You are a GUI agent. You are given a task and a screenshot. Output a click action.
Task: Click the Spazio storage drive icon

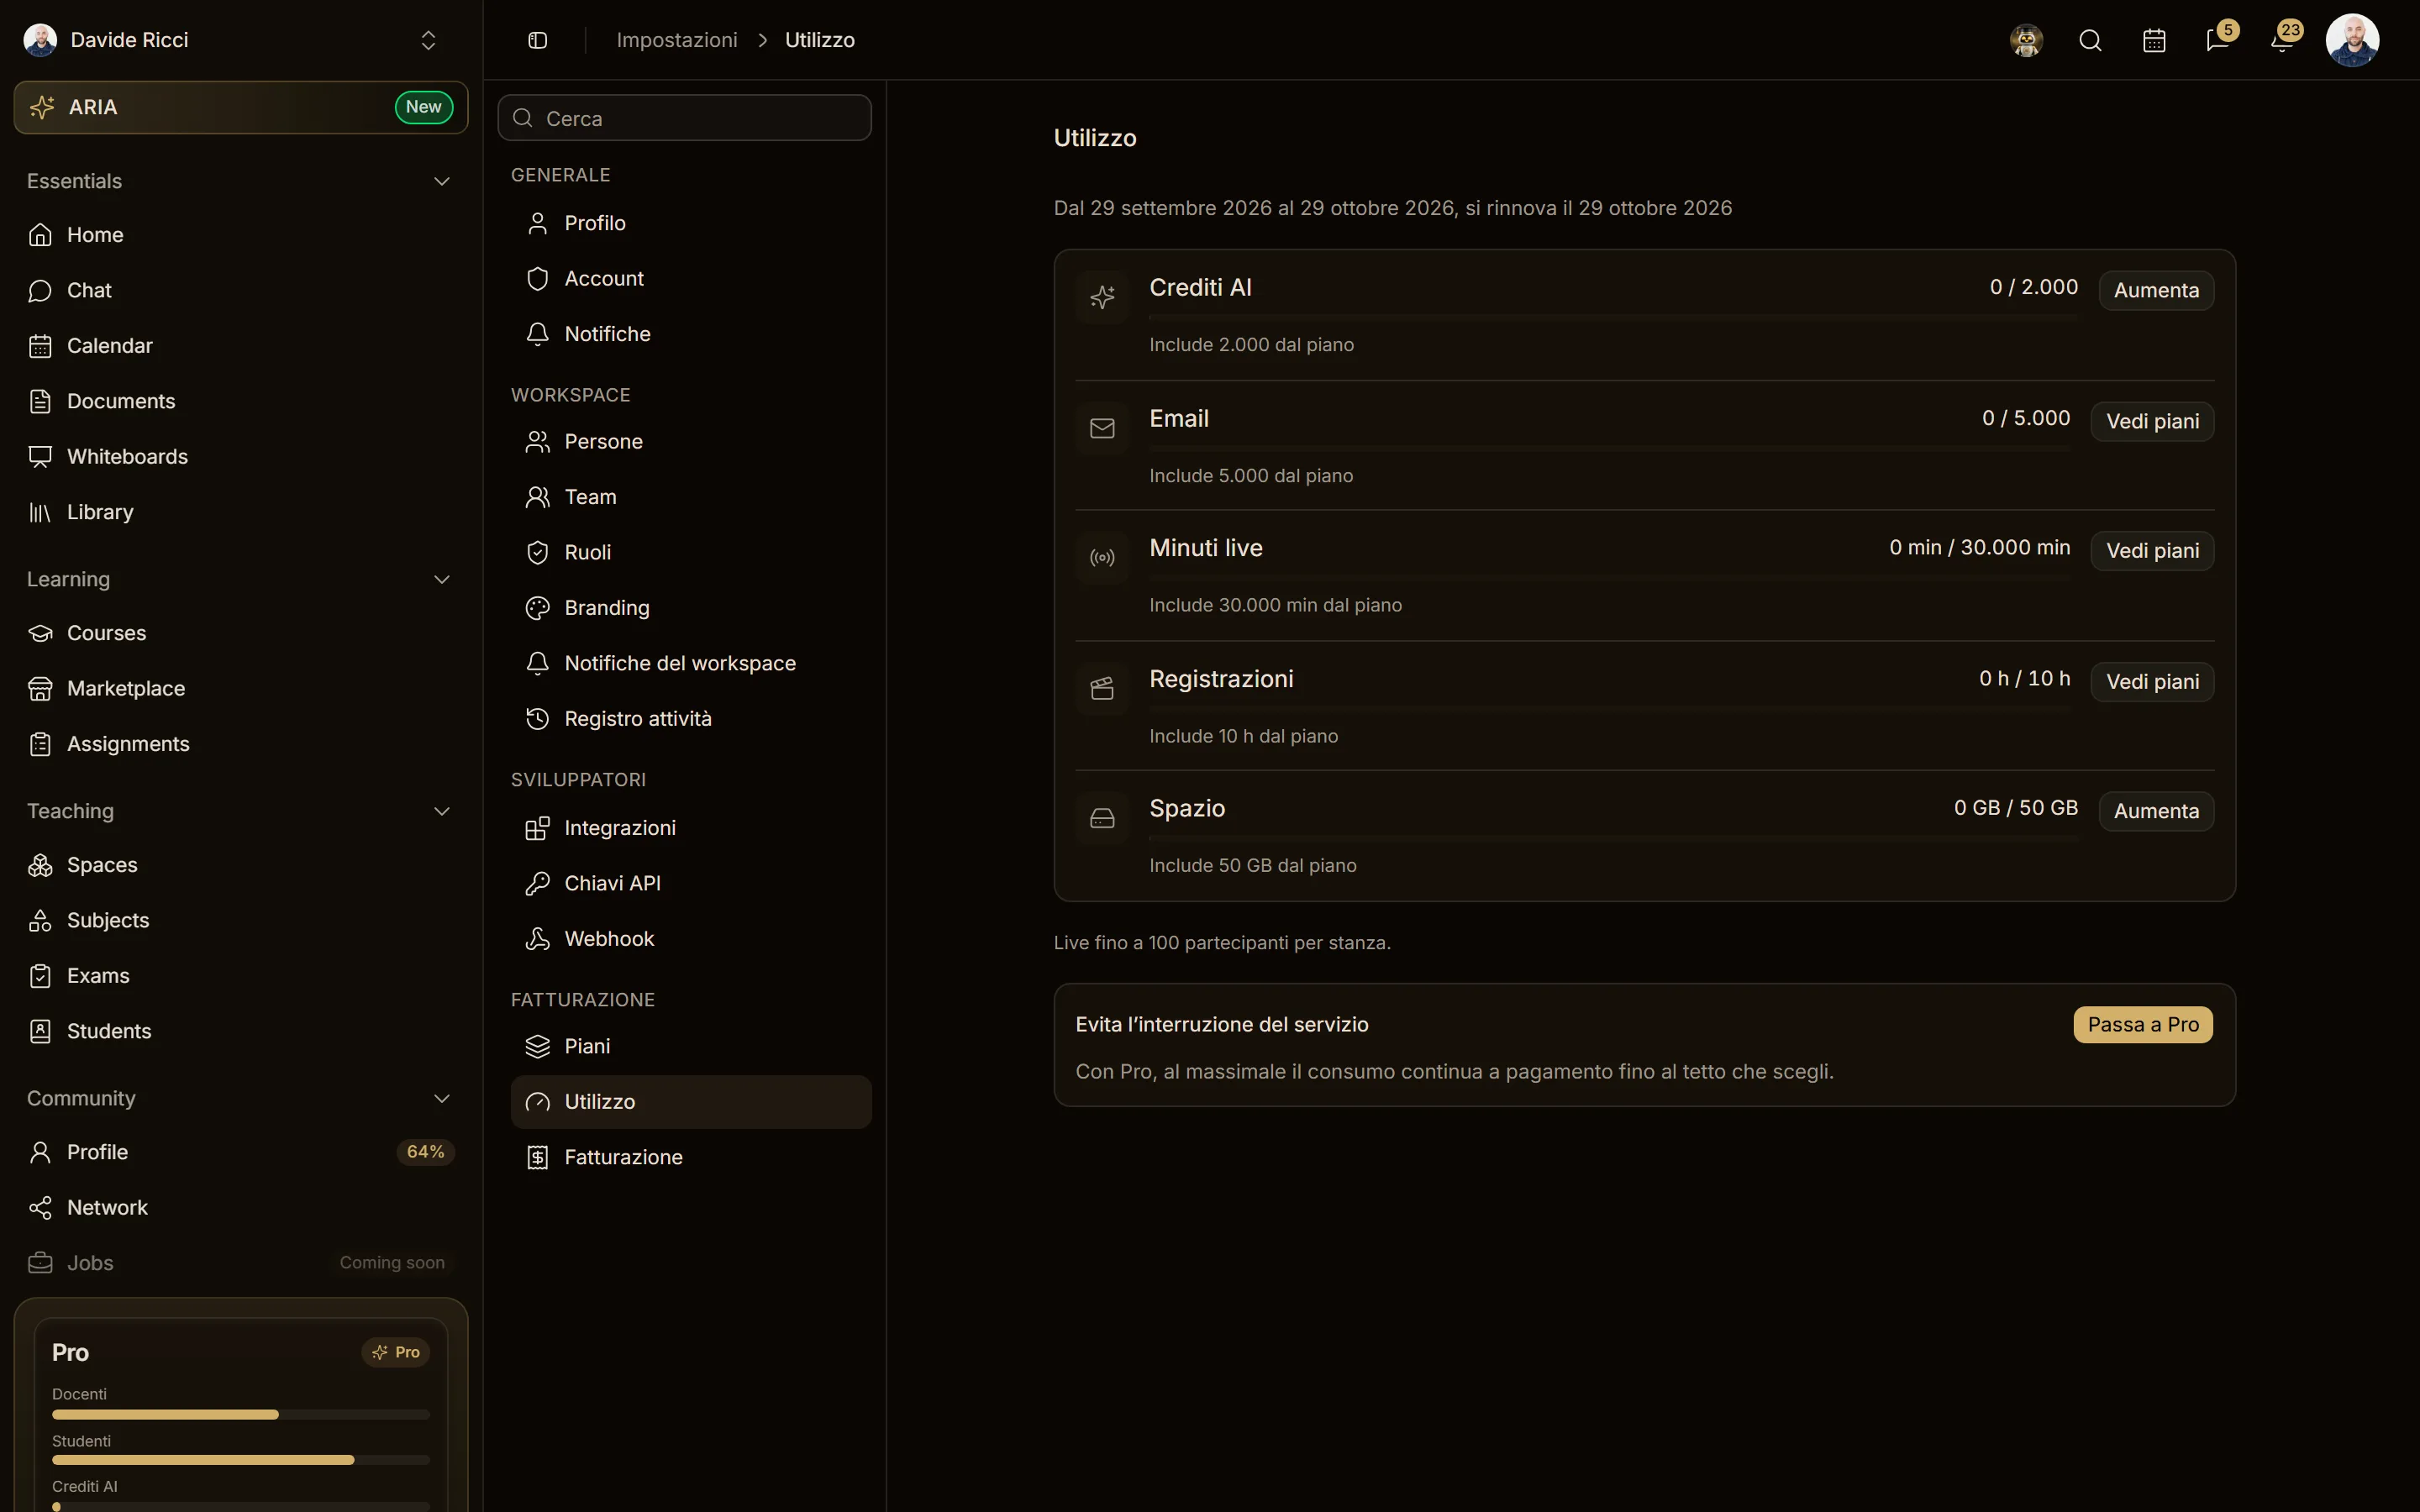(x=1102, y=819)
